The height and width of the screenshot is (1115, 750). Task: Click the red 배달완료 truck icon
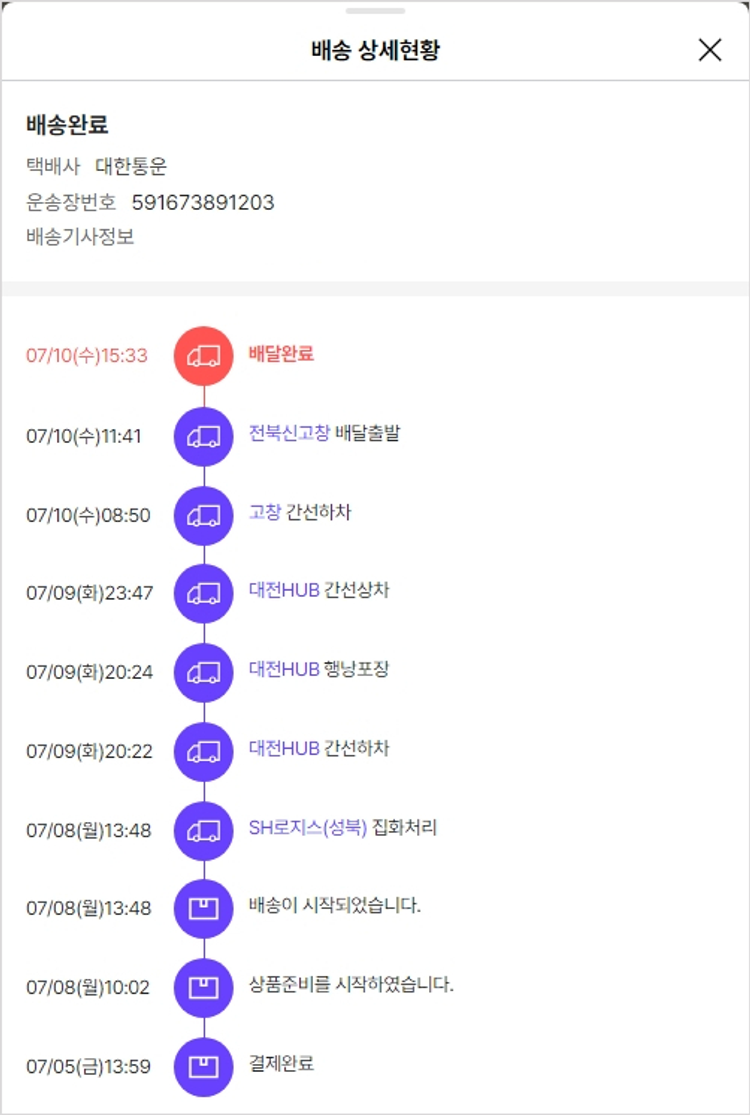point(204,355)
